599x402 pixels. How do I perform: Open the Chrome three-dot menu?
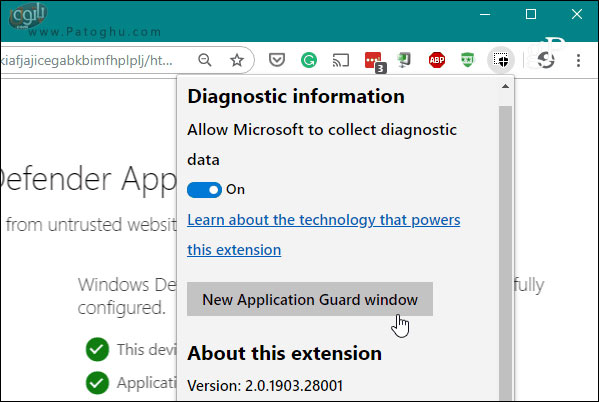578,60
